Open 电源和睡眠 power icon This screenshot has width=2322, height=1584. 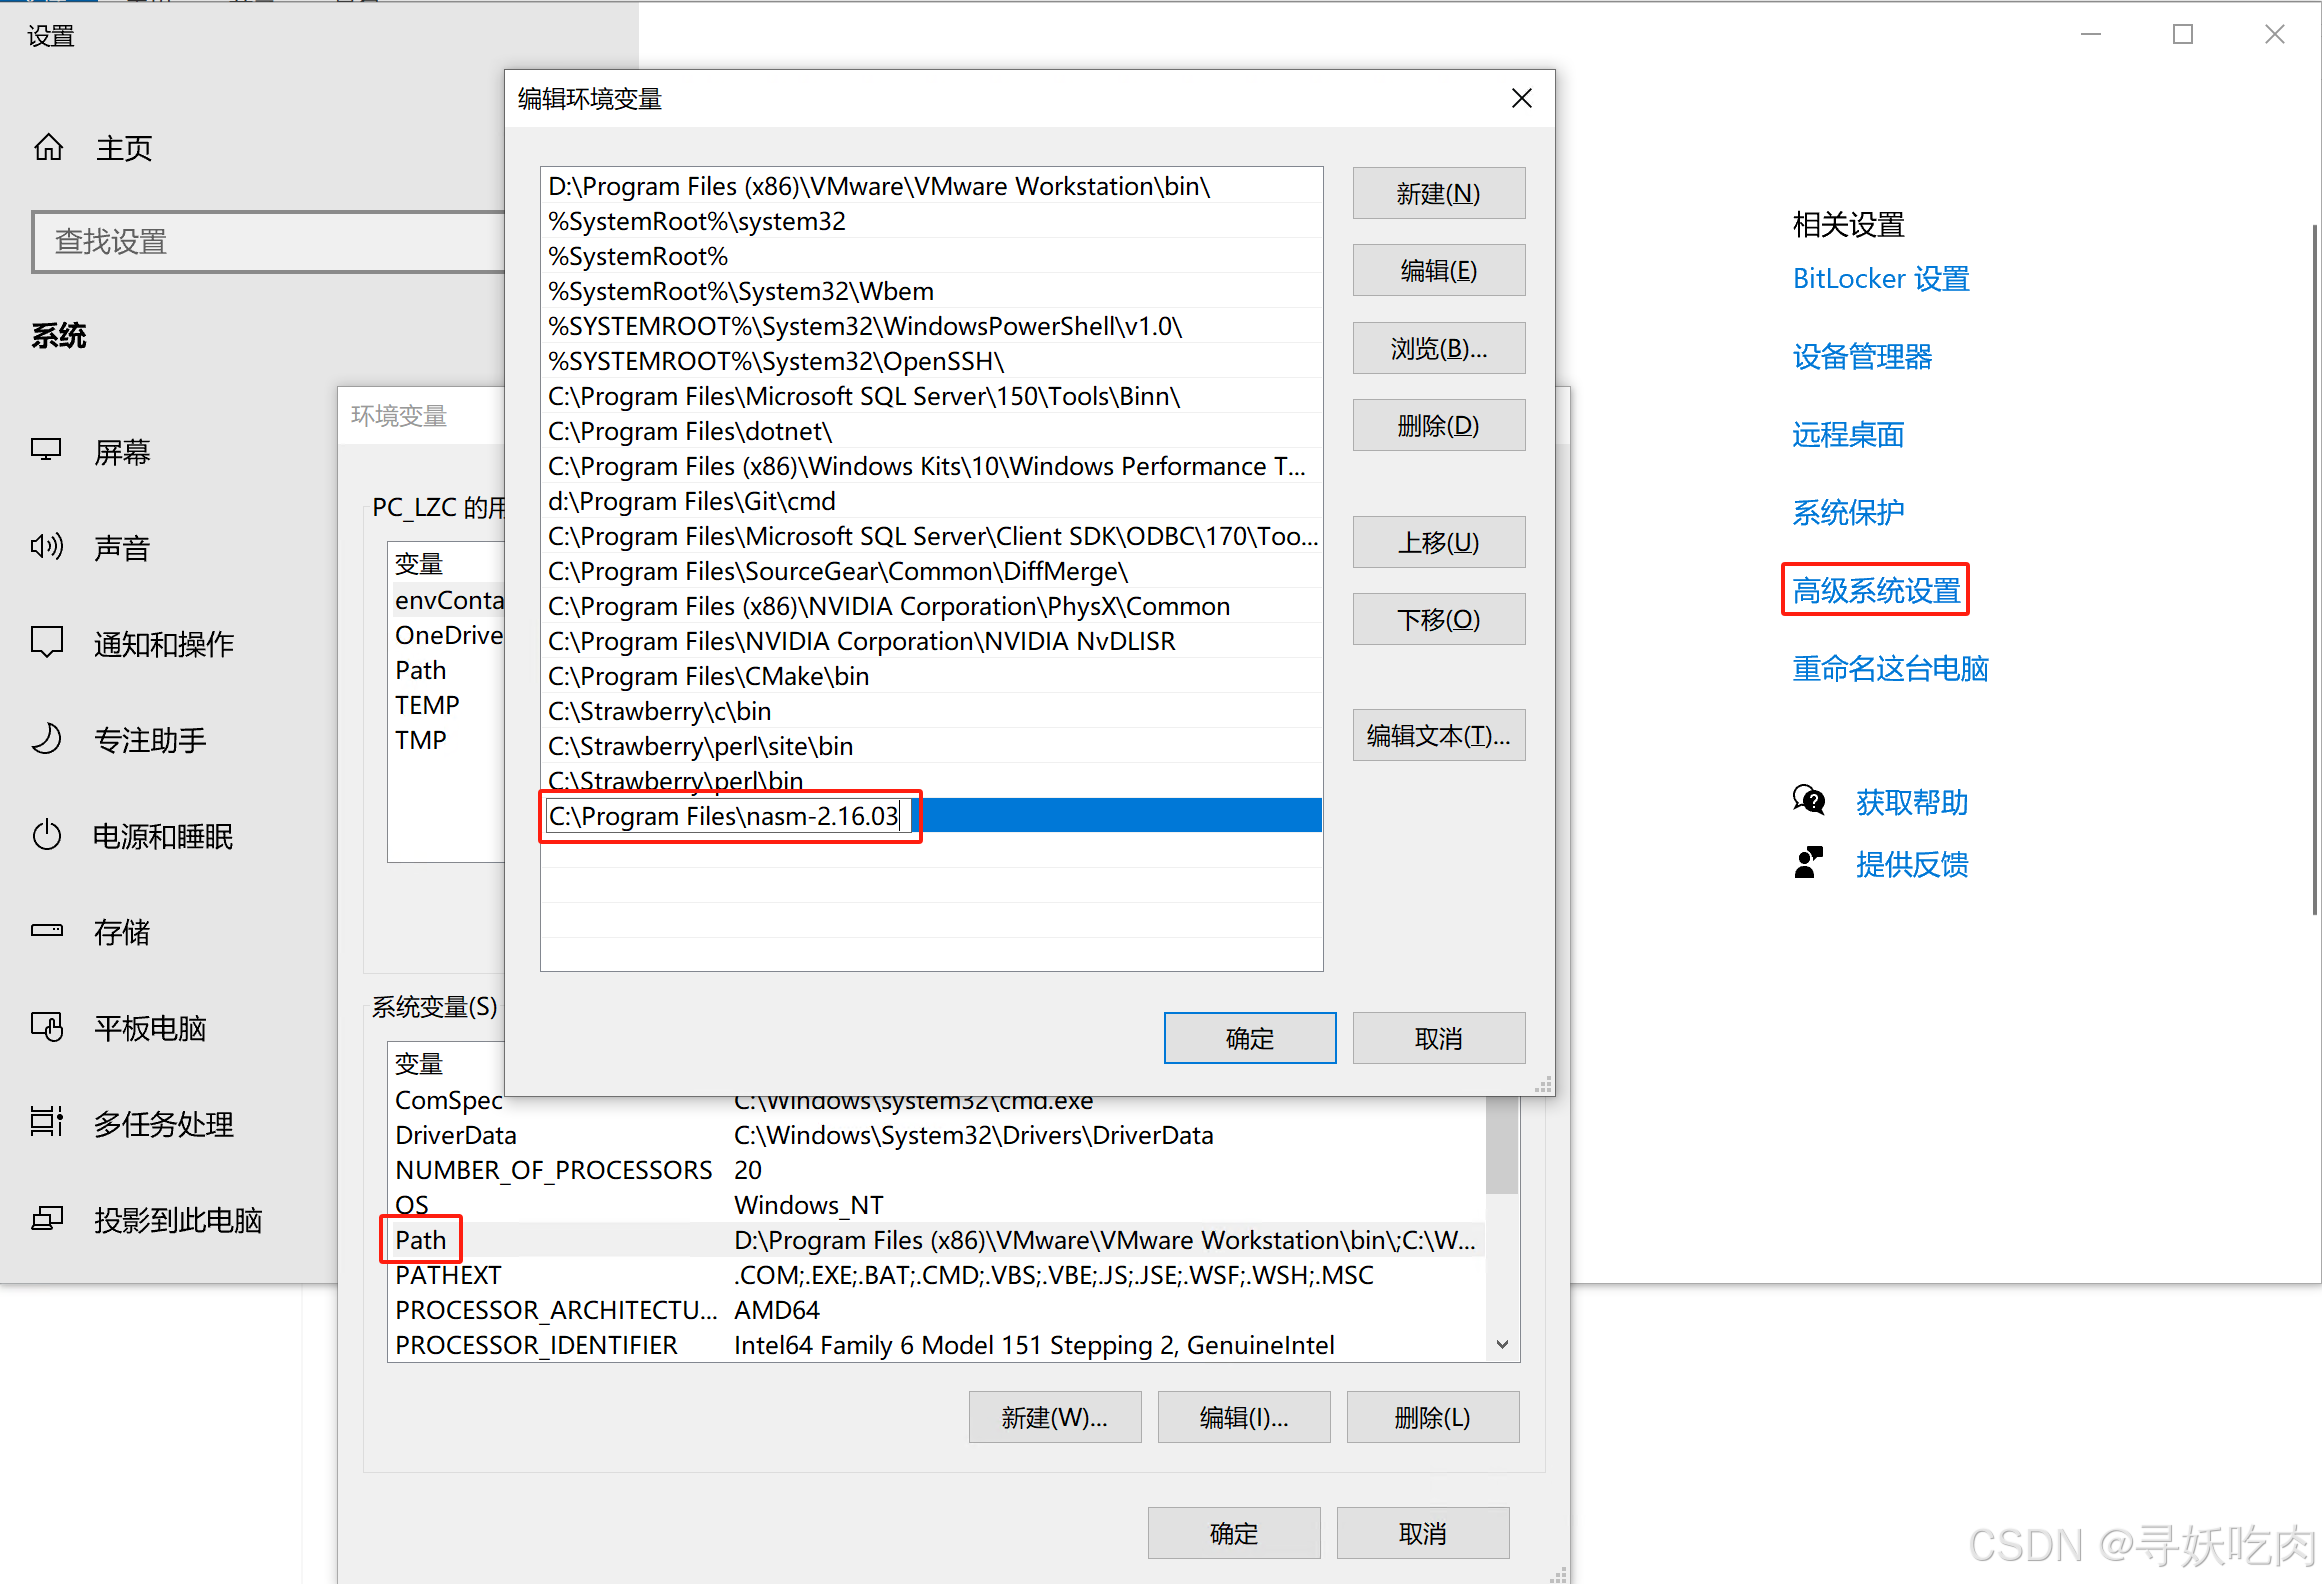coord(46,835)
